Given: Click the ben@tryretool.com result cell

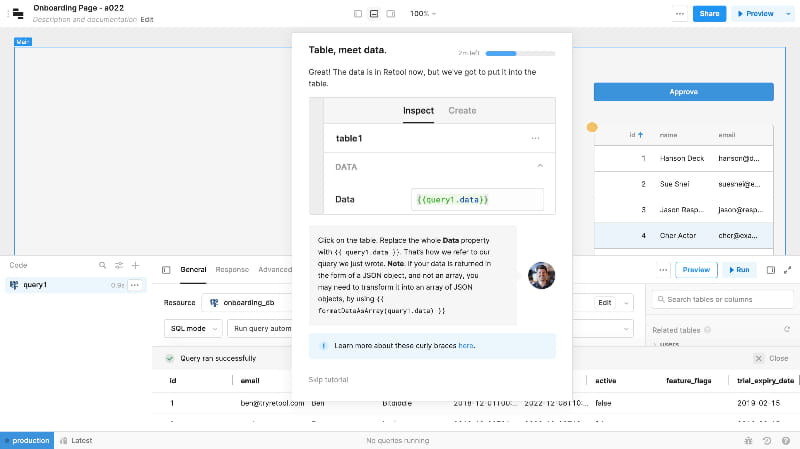Looking at the screenshot, I should click(x=272, y=403).
